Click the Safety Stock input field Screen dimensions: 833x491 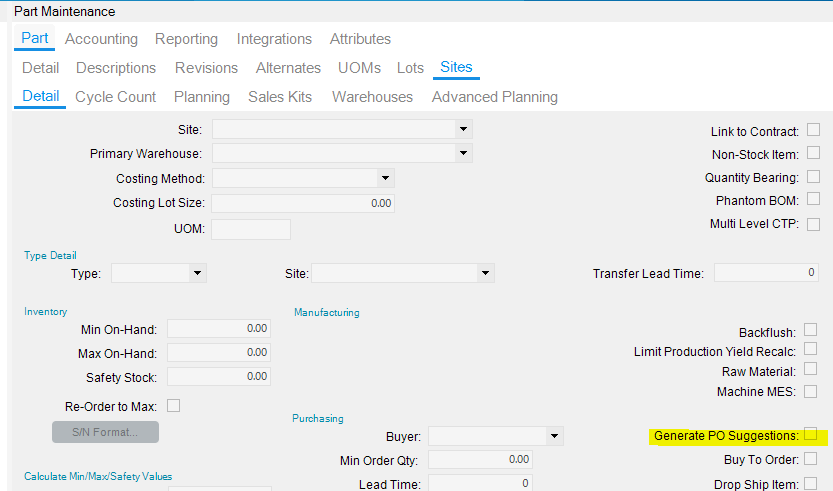(219, 377)
